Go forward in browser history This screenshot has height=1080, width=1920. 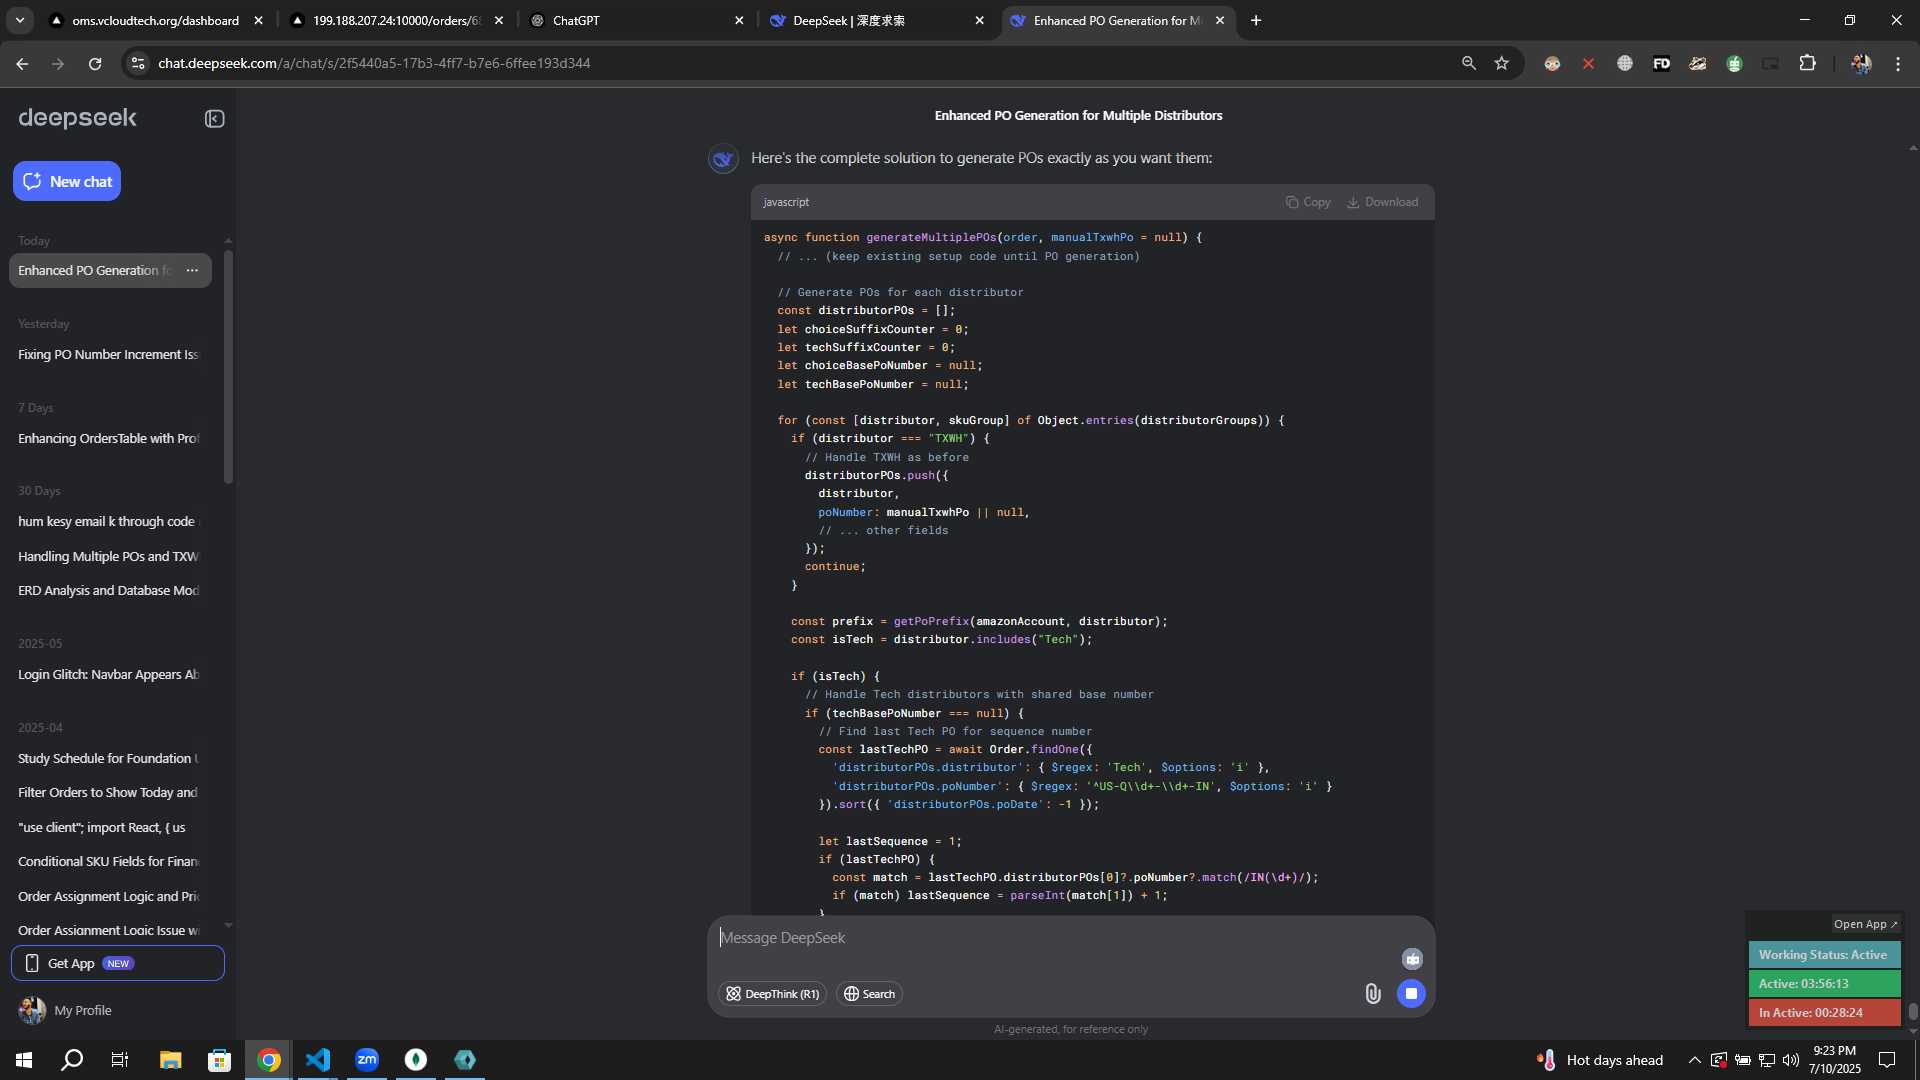[x=58, y=63]
